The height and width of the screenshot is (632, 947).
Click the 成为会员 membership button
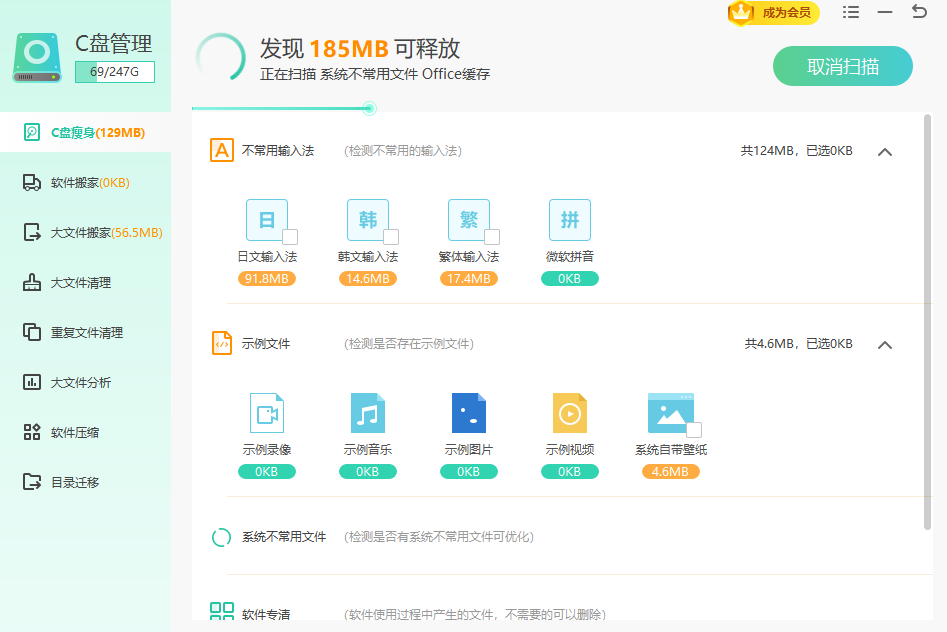773,13
